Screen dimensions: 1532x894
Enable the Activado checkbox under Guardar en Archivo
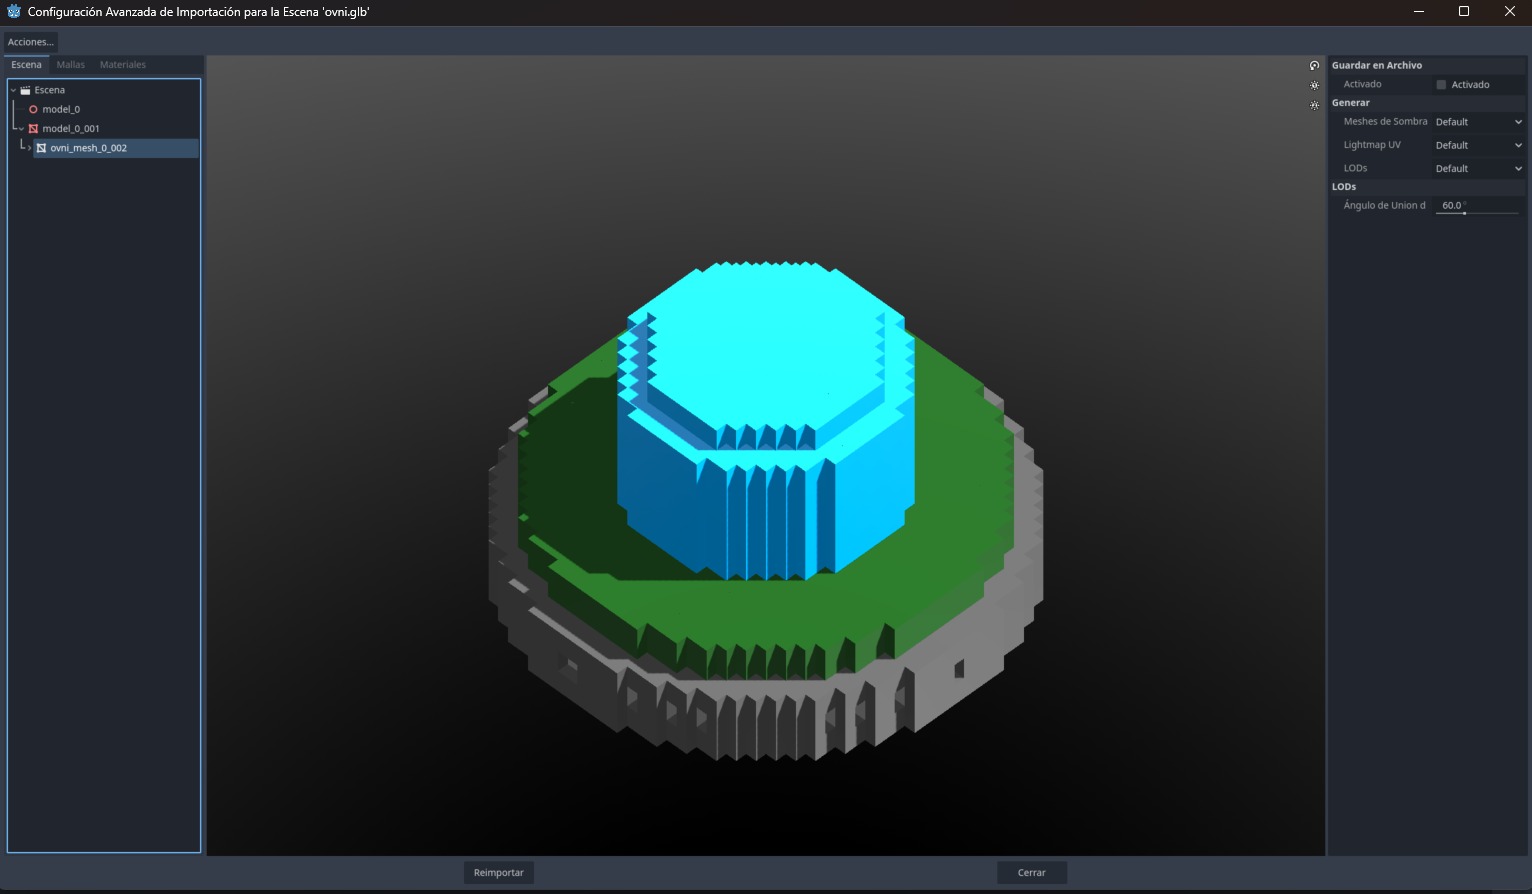click(1441, 85)
